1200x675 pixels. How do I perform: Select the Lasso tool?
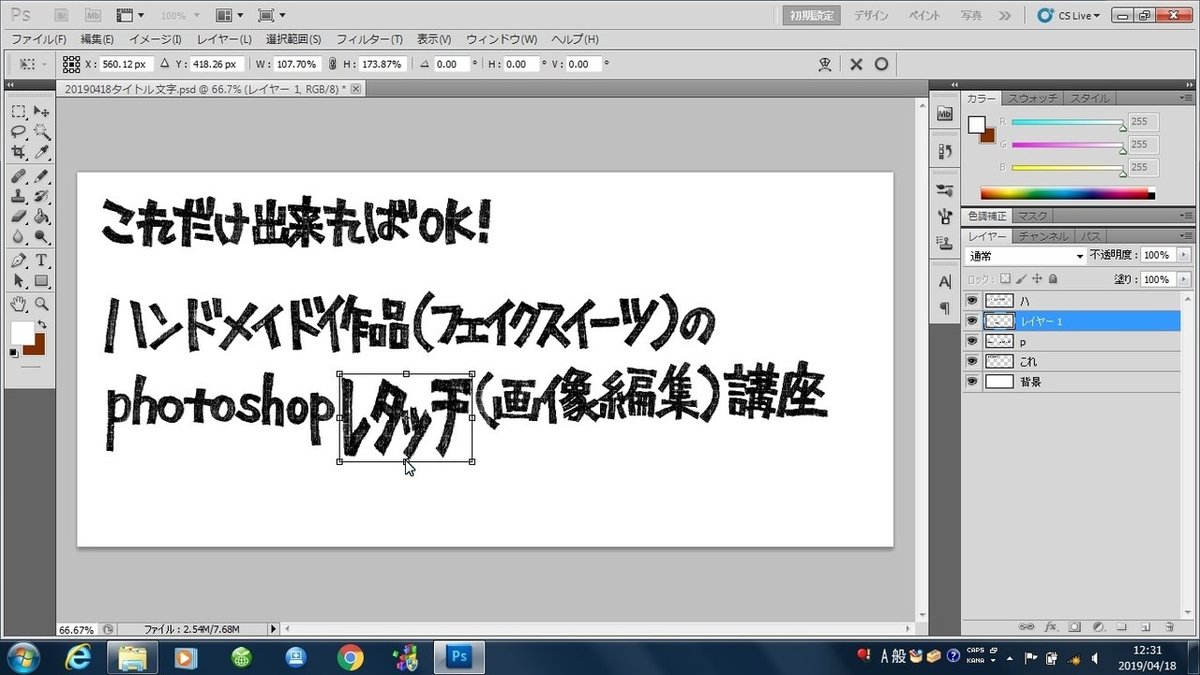tap(18, 132)
